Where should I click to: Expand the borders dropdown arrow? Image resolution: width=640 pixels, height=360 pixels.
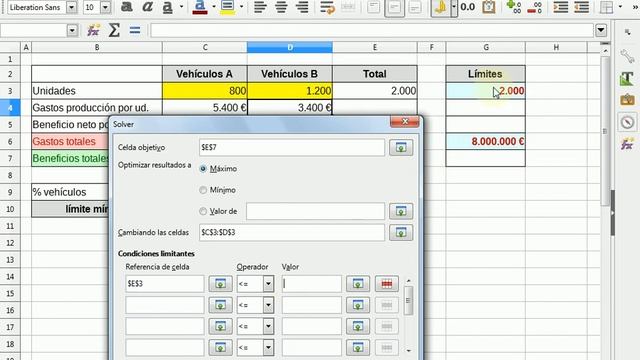point(620,7)
